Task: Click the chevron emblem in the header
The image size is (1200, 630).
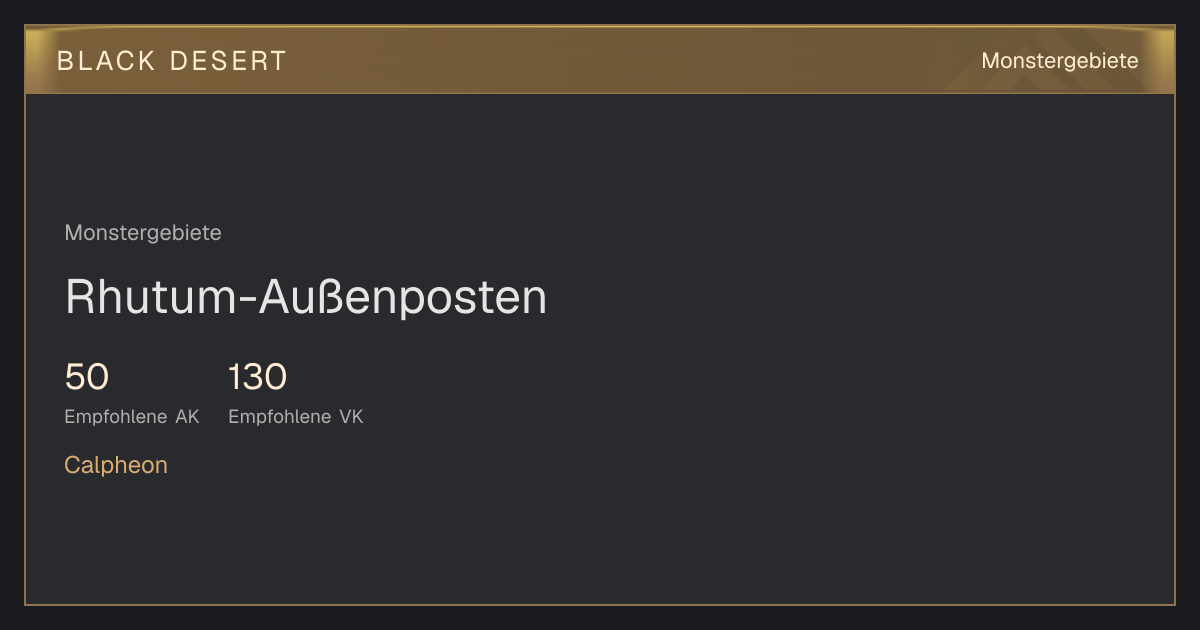Action: (1035, 66)
